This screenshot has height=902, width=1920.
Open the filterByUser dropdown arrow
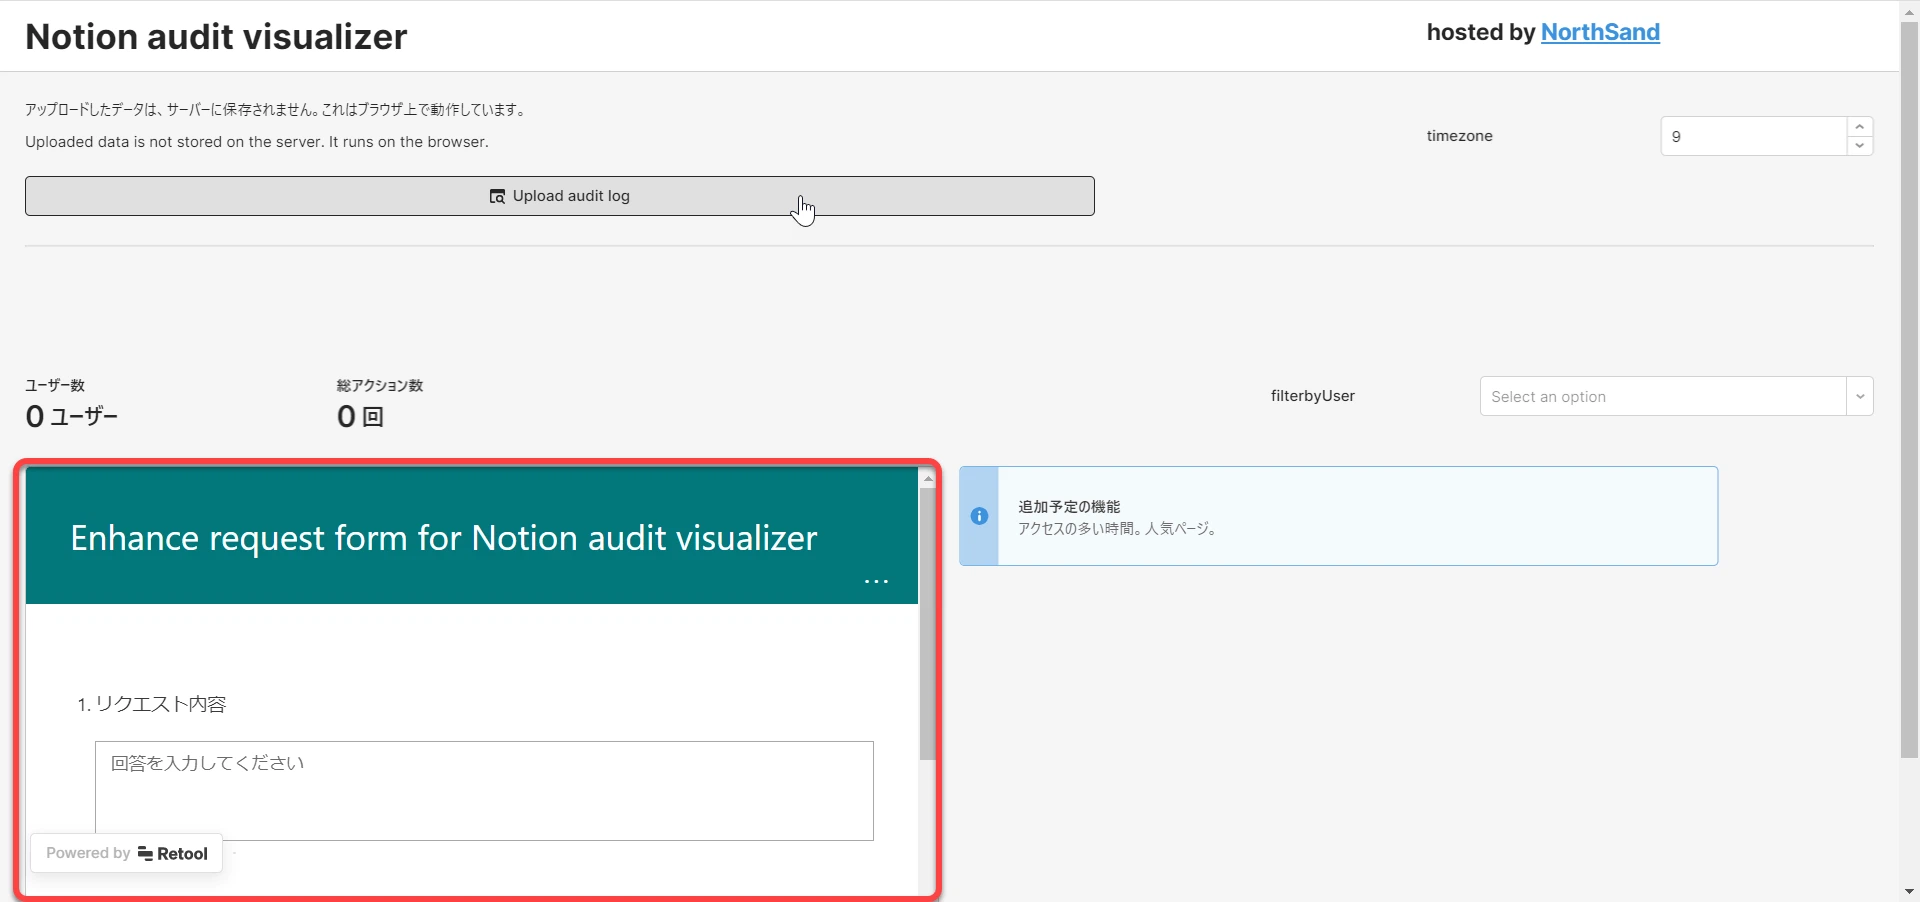point(1860,396)
